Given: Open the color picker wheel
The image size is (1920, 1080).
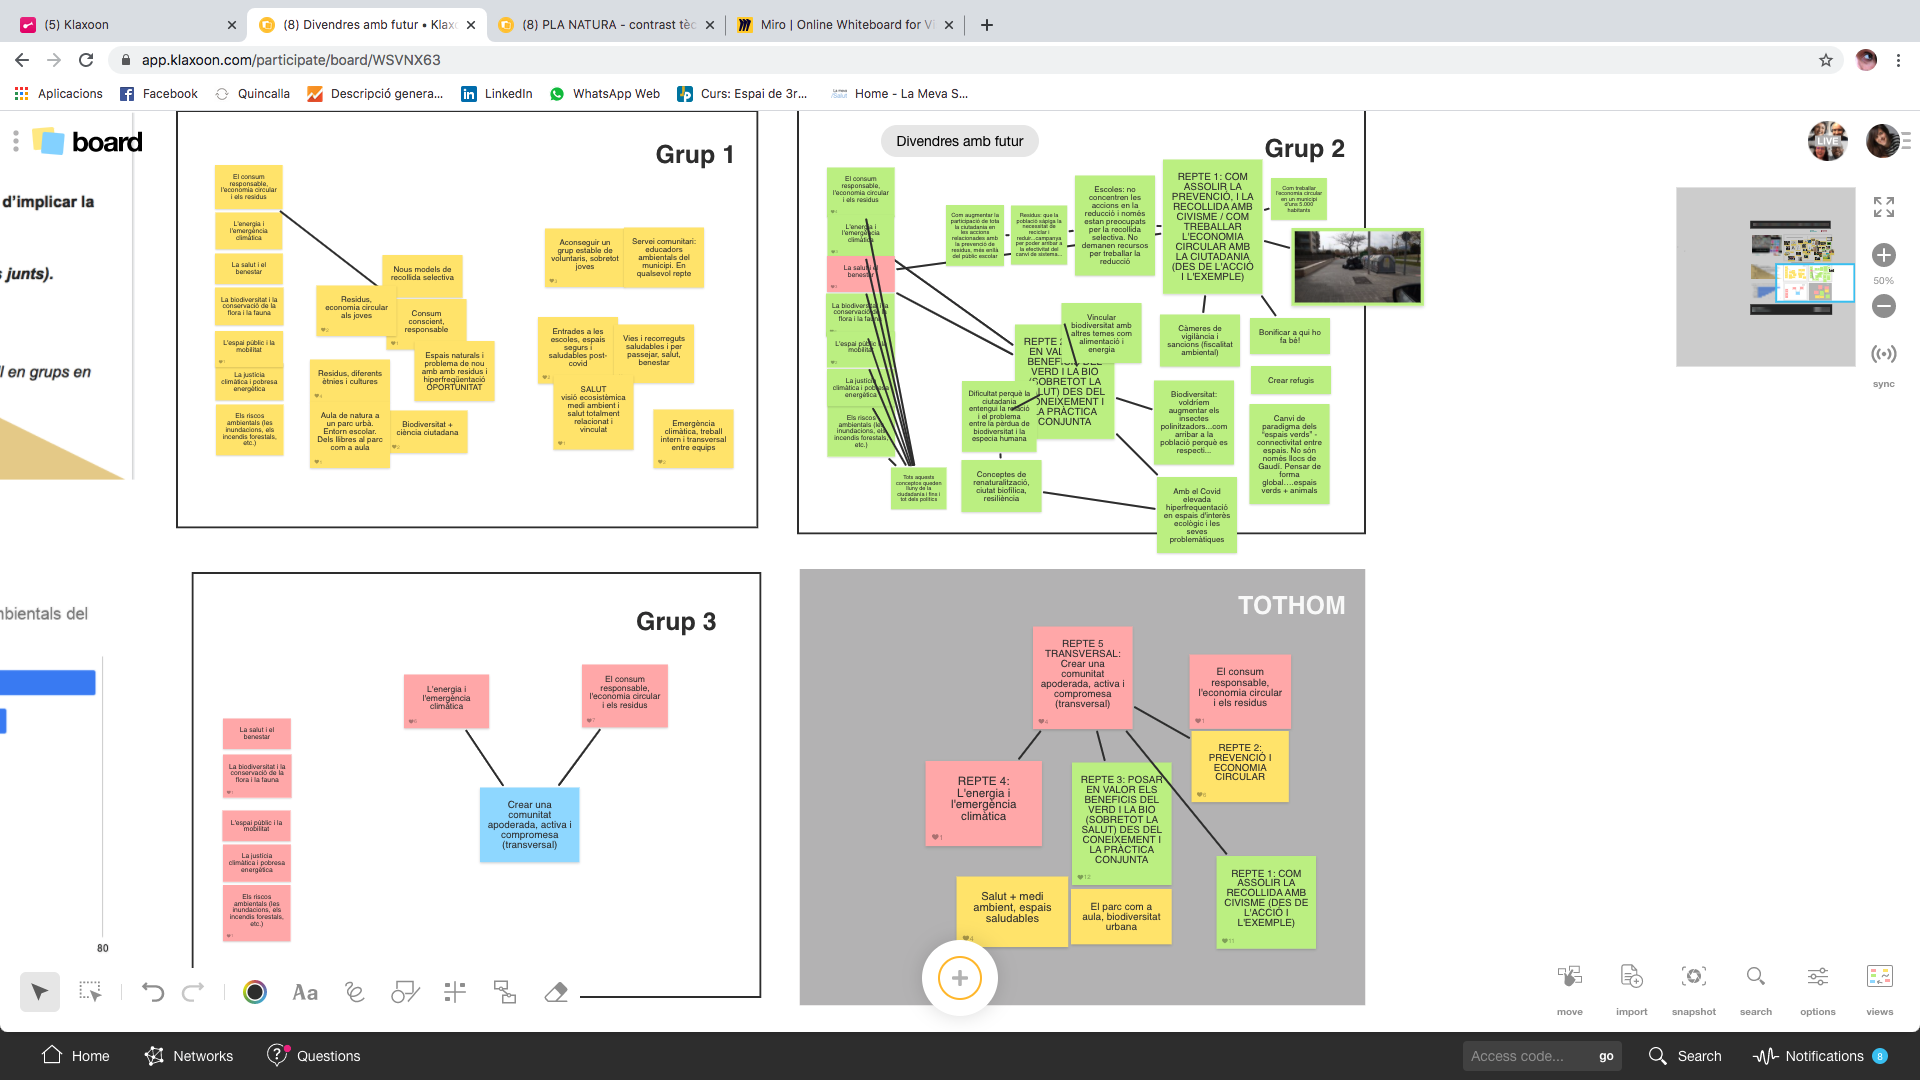Looking at the screenshot, I should 255,992.
